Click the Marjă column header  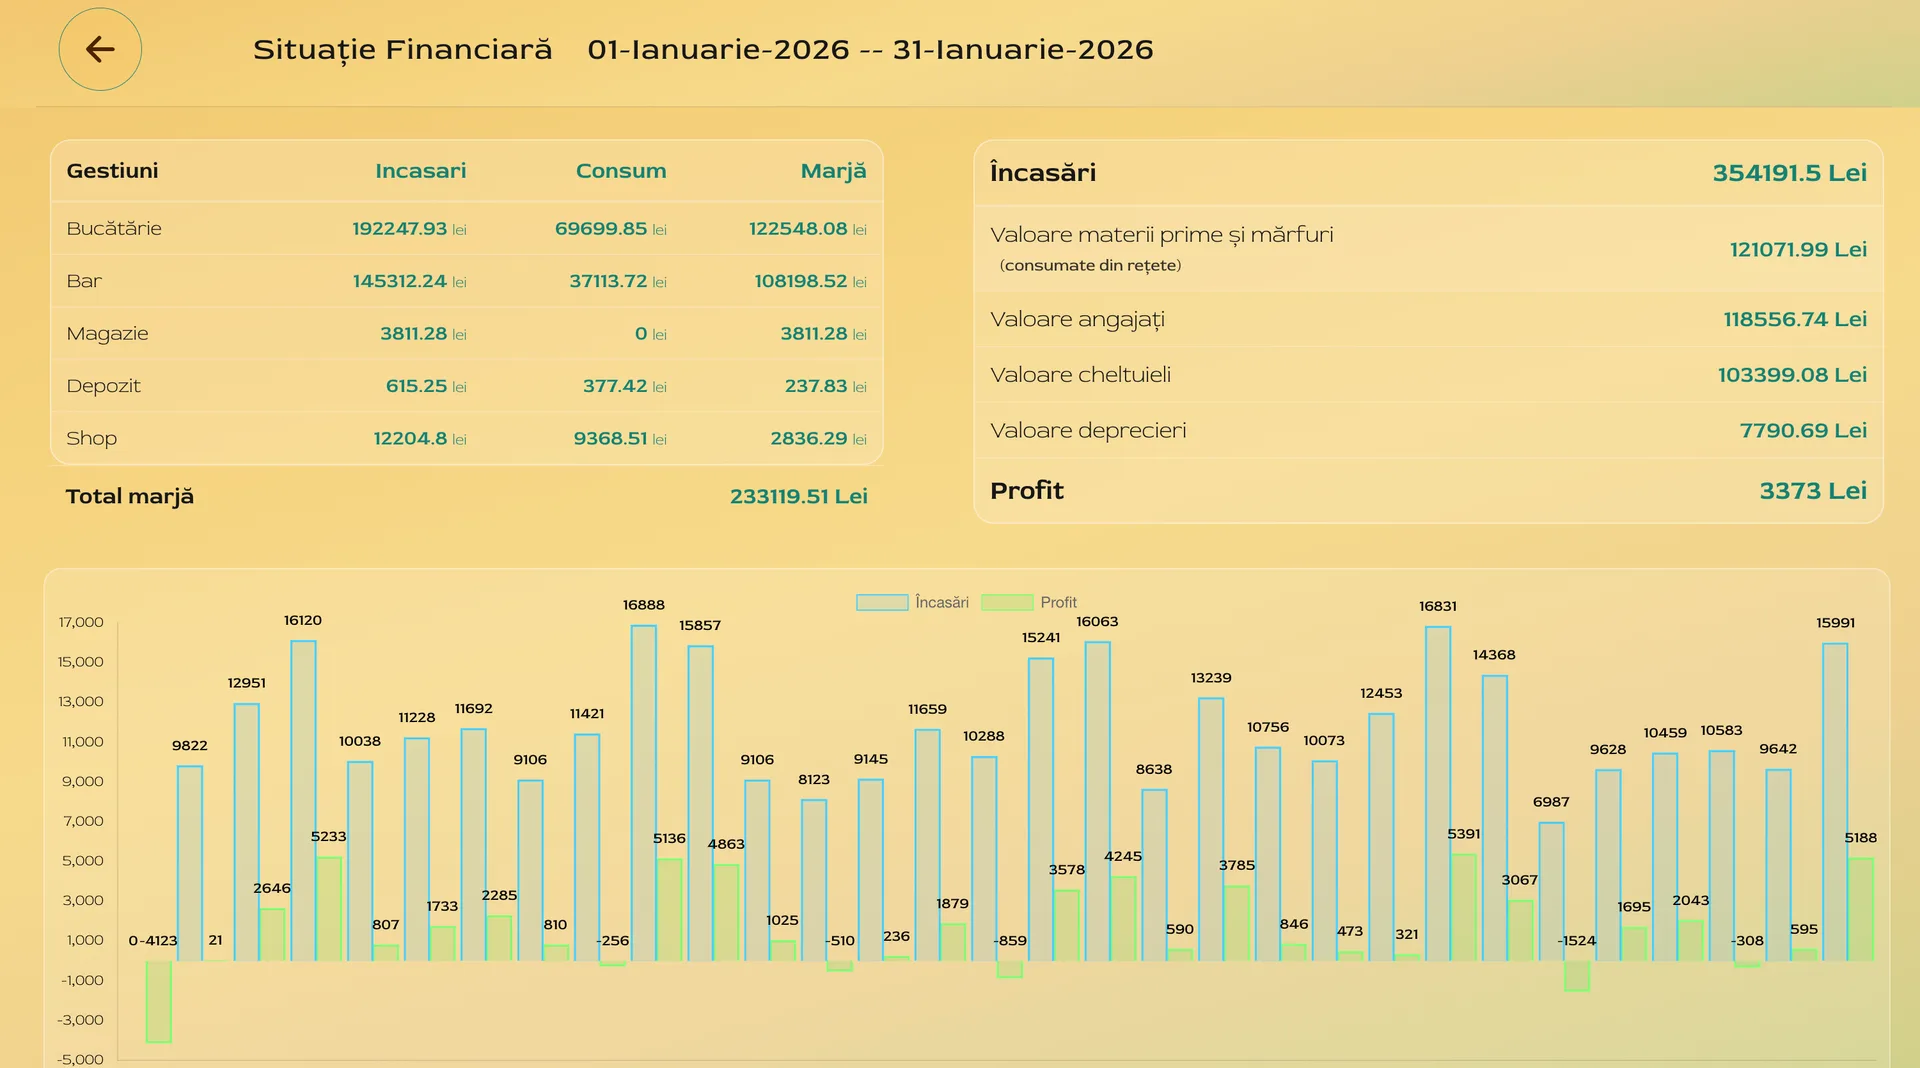833,170
